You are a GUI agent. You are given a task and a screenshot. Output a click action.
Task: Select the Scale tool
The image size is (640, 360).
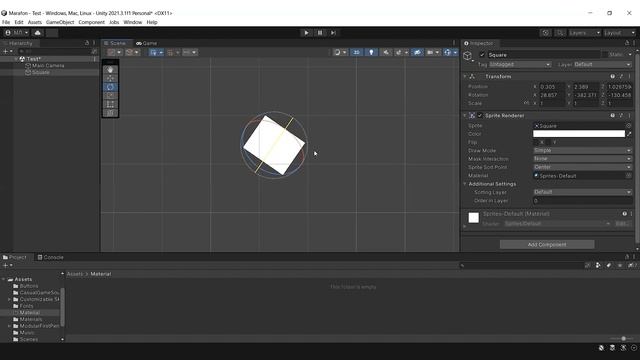pos(110,96)
